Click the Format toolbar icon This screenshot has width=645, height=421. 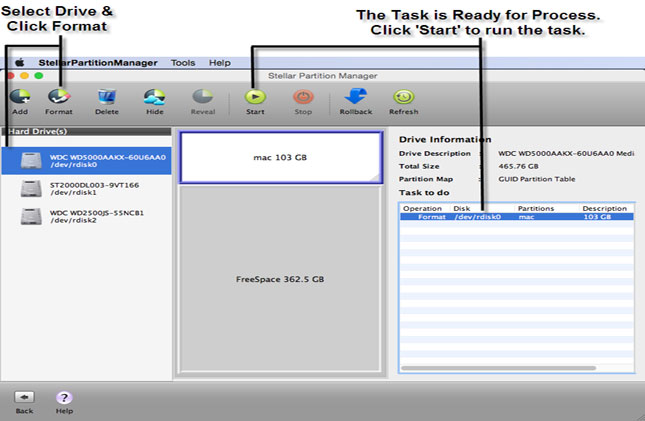tap(59, 97)
